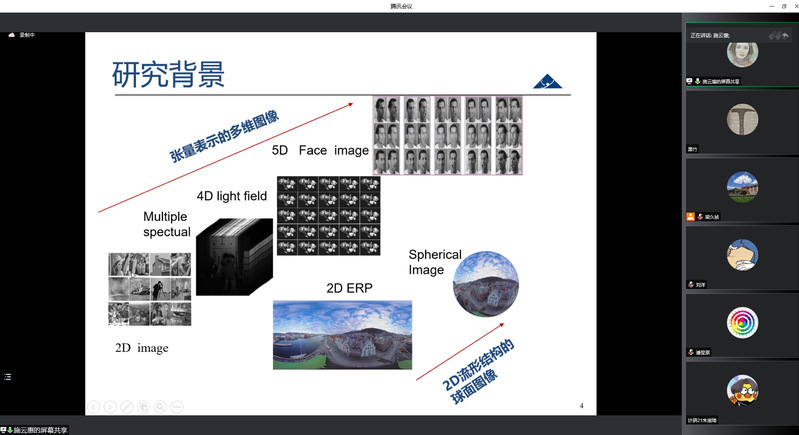Click muted microphone on color wheel avatar tile
Screen dimensions: 799x435
point(691,352)
